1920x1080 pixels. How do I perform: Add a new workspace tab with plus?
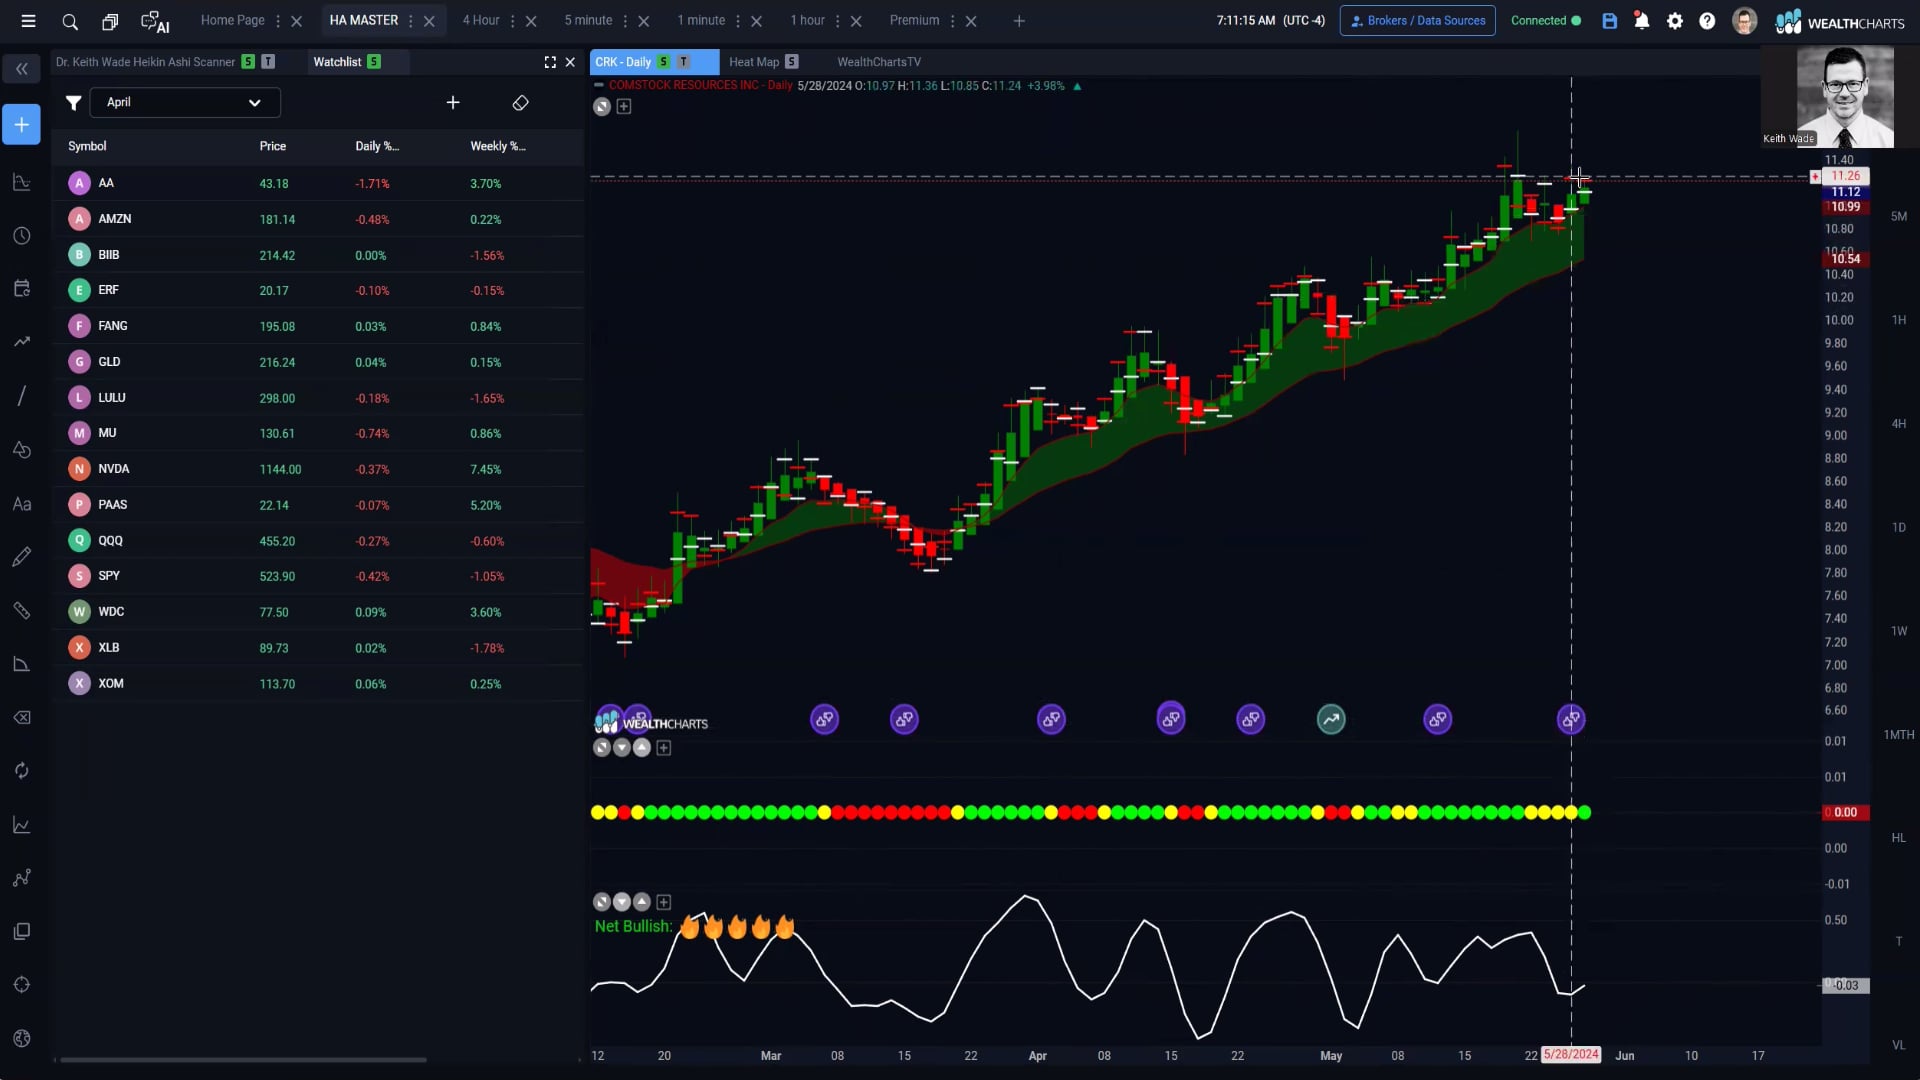tap(1019, 21)
